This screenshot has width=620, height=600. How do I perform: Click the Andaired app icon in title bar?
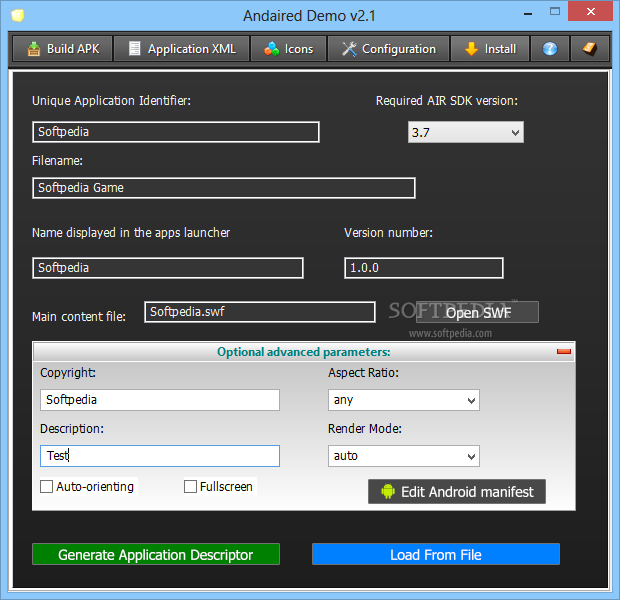(17, 15)
